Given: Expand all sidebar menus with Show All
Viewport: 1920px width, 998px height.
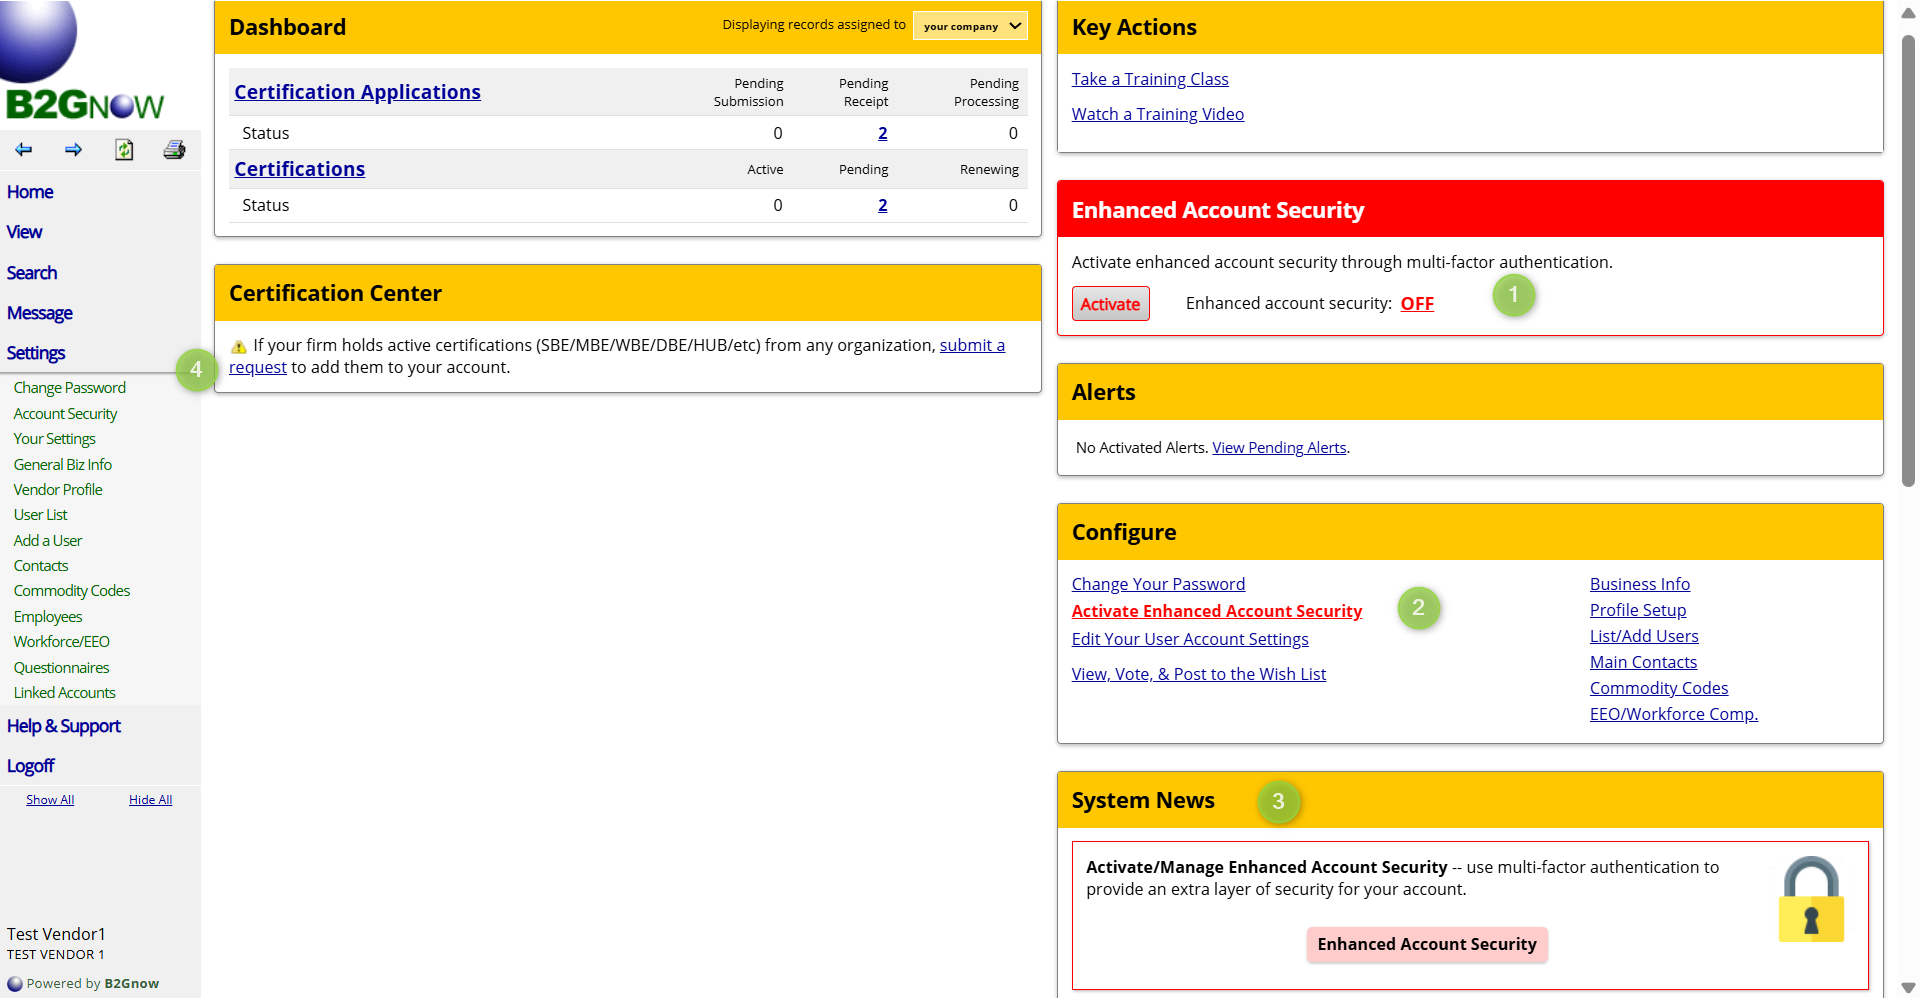Looking at the screenshot, I should [50, 800].
